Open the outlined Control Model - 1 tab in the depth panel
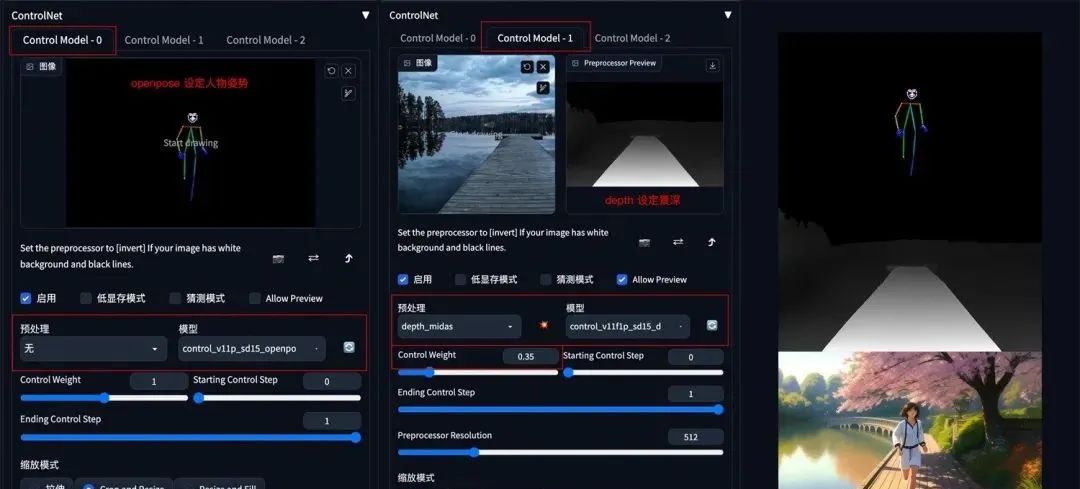This screenshot has height=489, width=1080. (535, 39)
